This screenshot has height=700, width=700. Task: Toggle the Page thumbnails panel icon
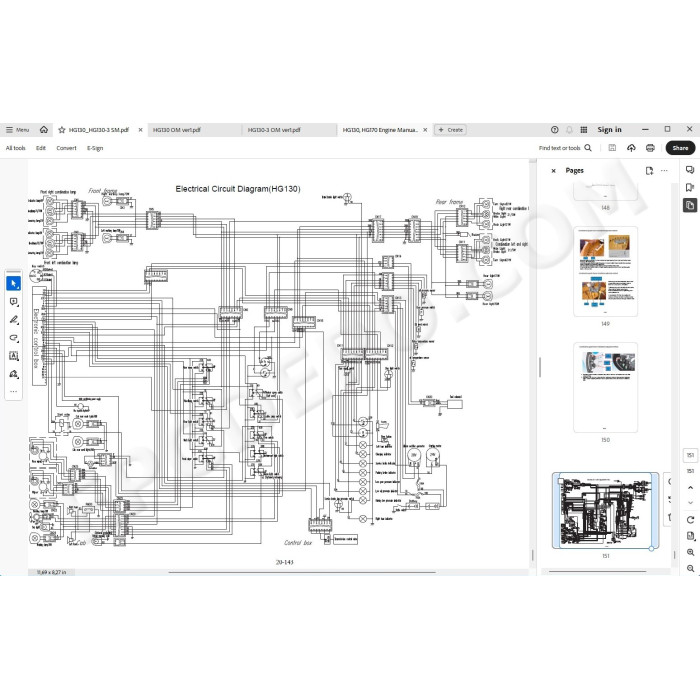[x=690, y=205]
